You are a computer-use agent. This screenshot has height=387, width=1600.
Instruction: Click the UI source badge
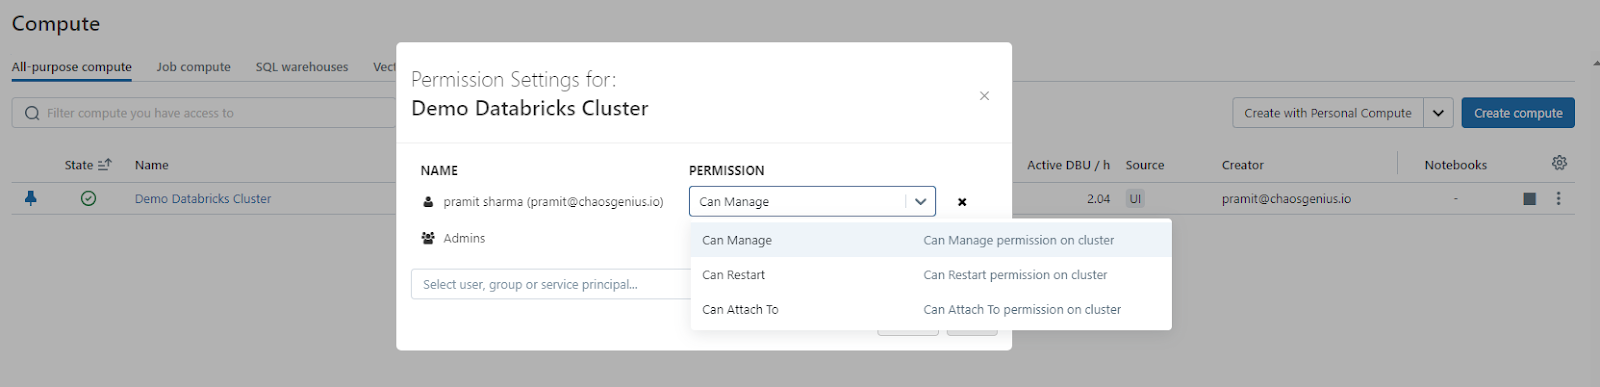(1135, 199)
